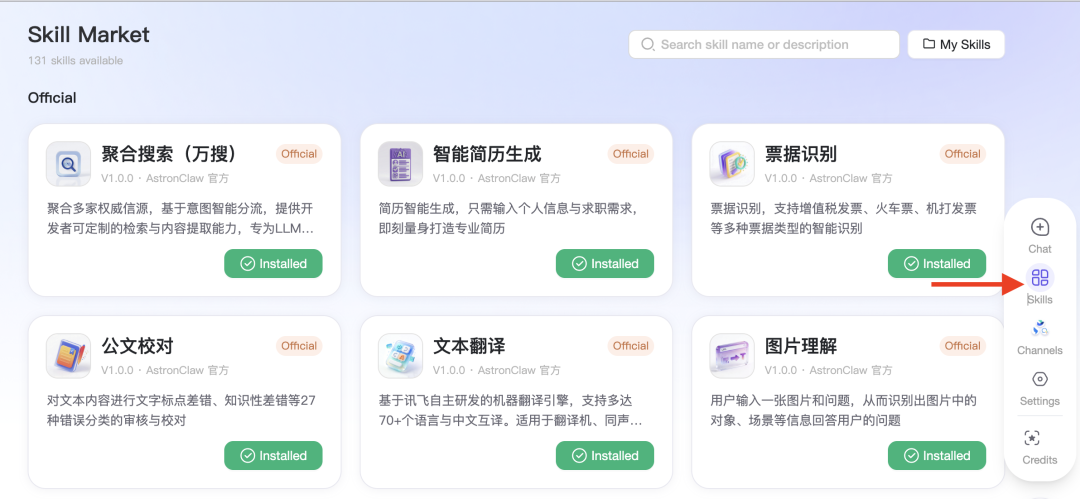
Task: Click the Official section heading
Action: [x=52, y=98]
